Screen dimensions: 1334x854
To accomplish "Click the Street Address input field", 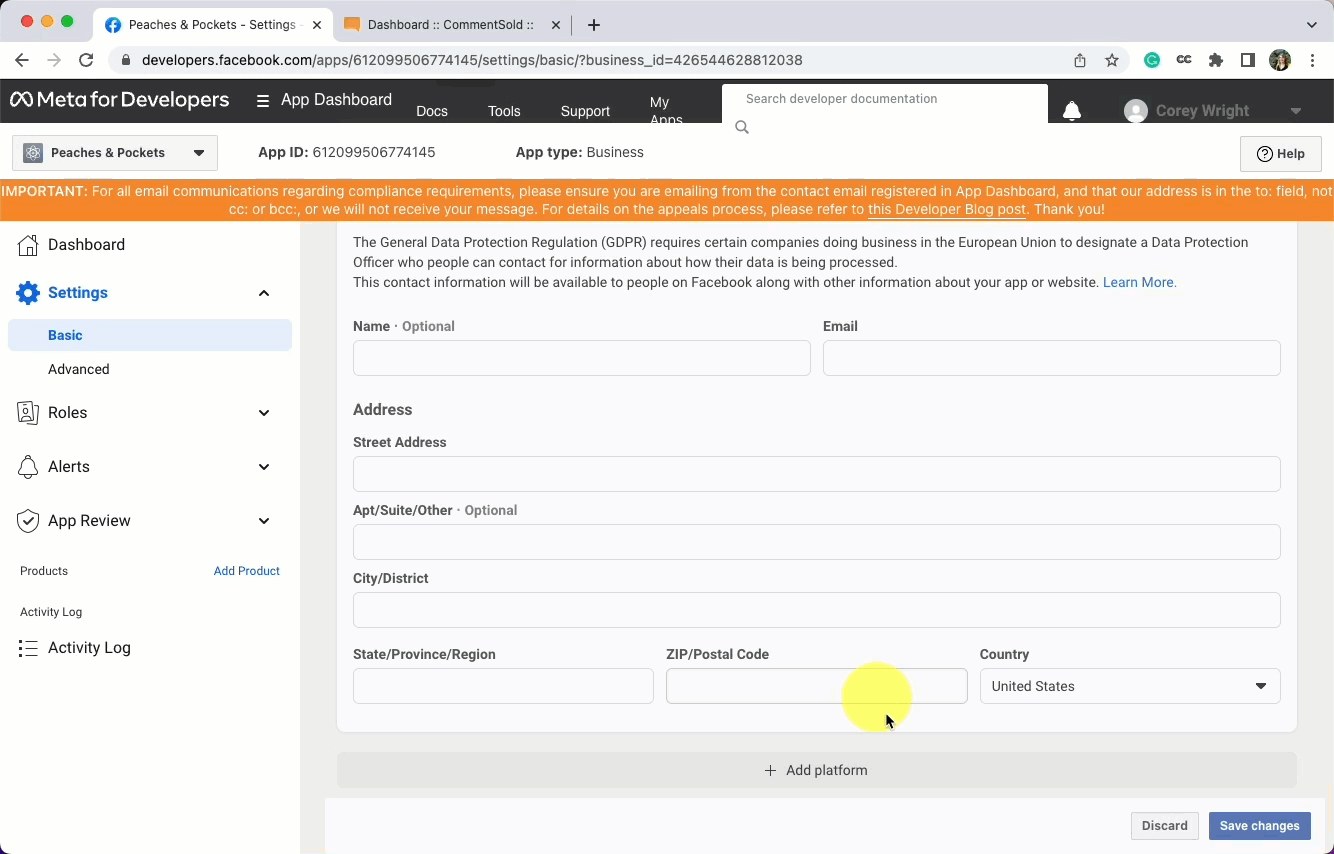I will [816, 474].
